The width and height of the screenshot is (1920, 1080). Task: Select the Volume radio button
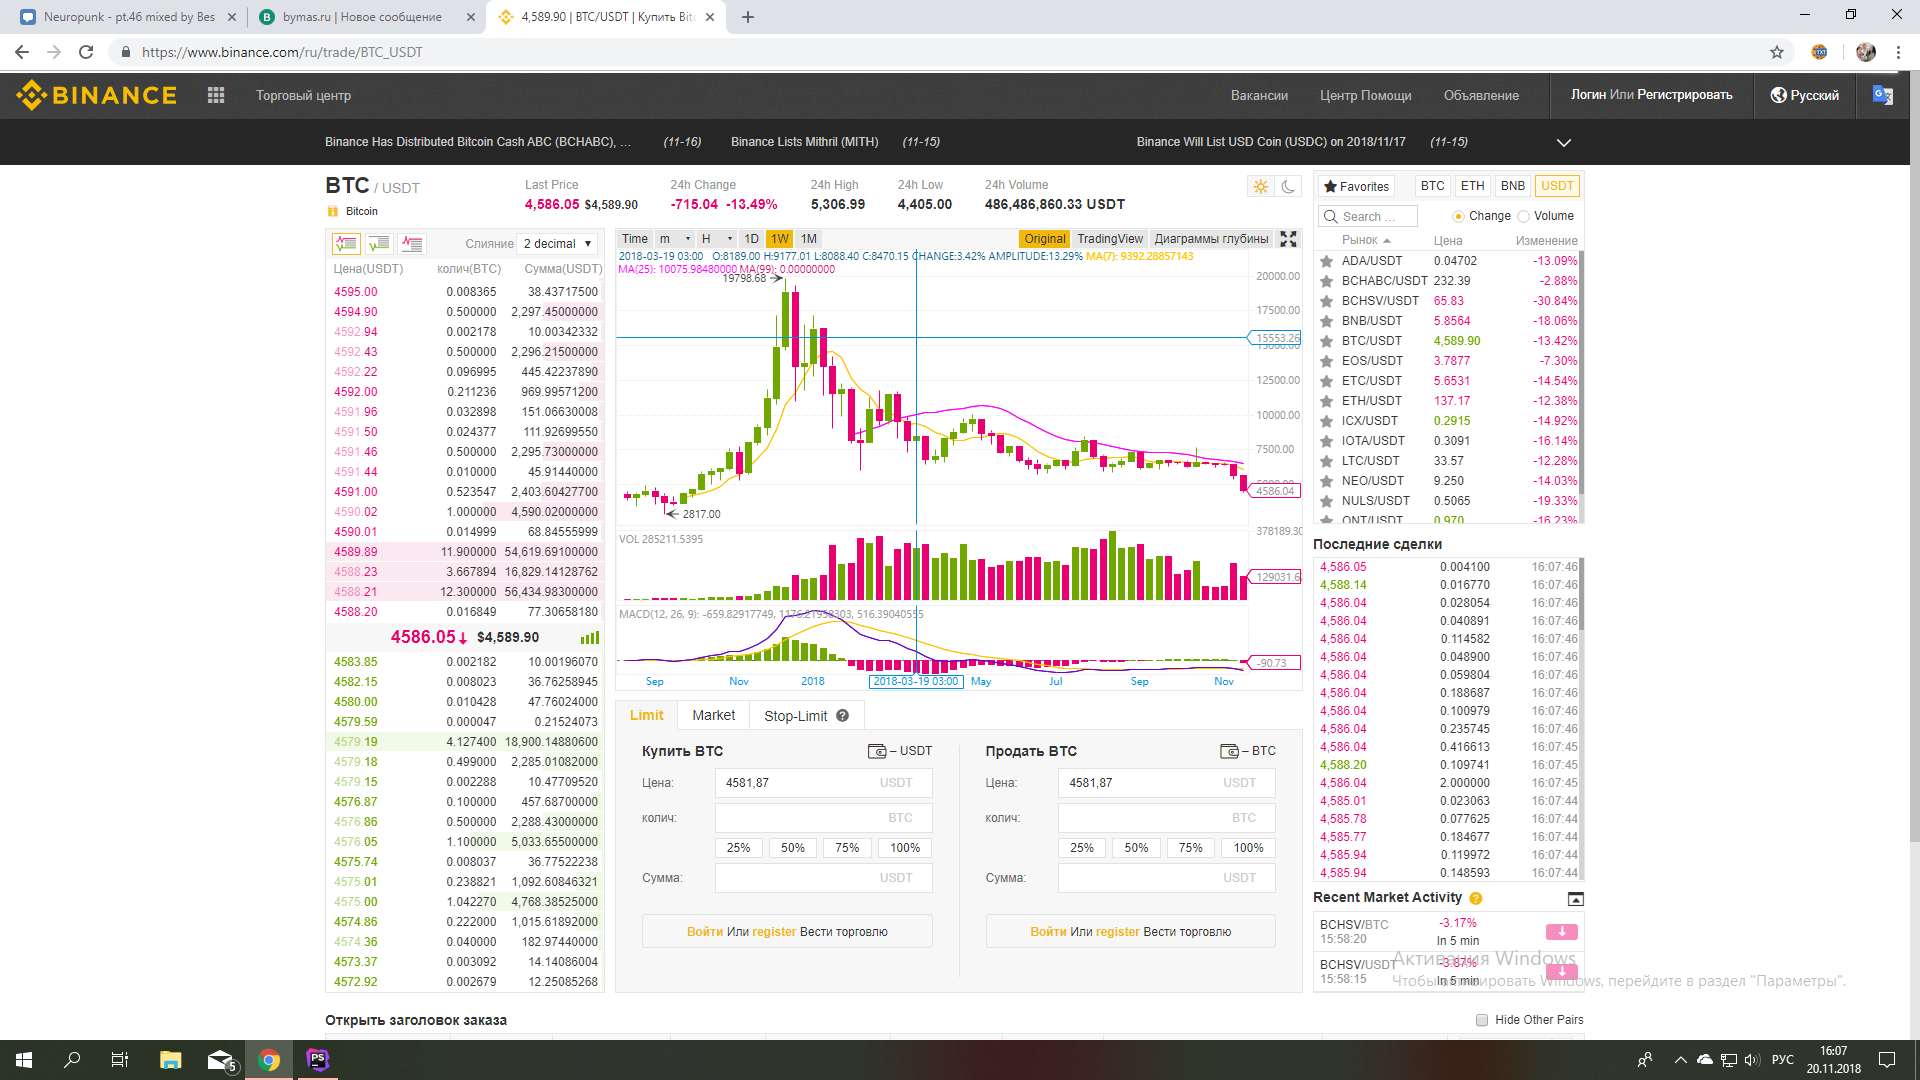click(x=1524, y=216)
